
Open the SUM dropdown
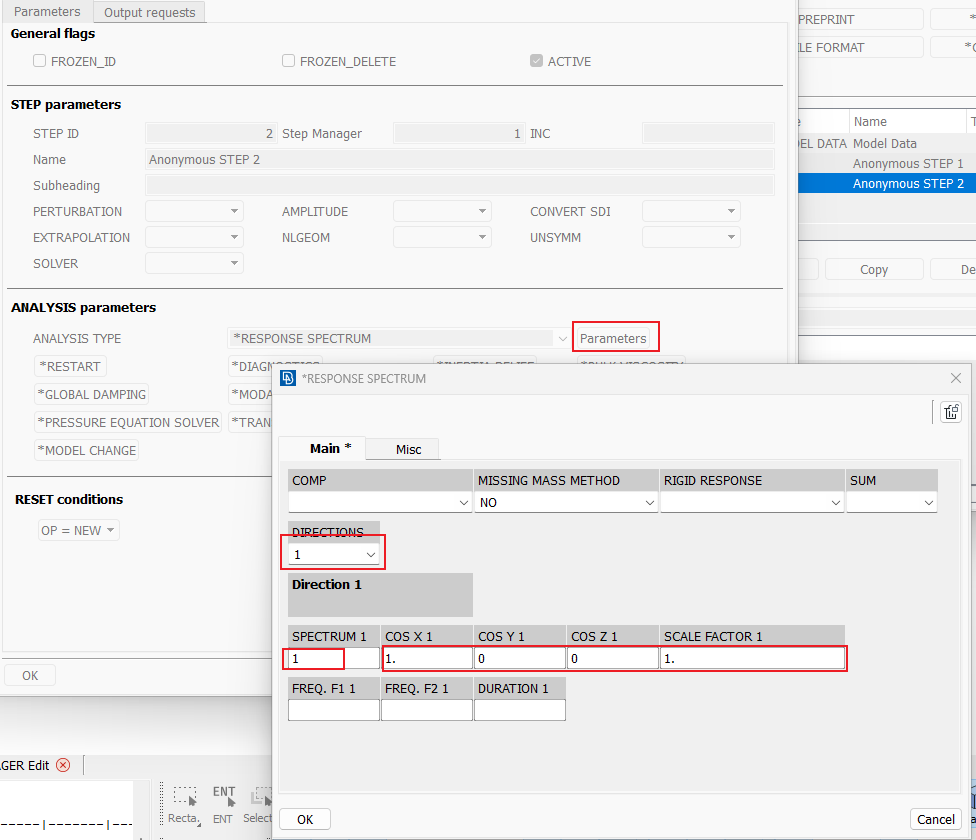click(891, 502)
